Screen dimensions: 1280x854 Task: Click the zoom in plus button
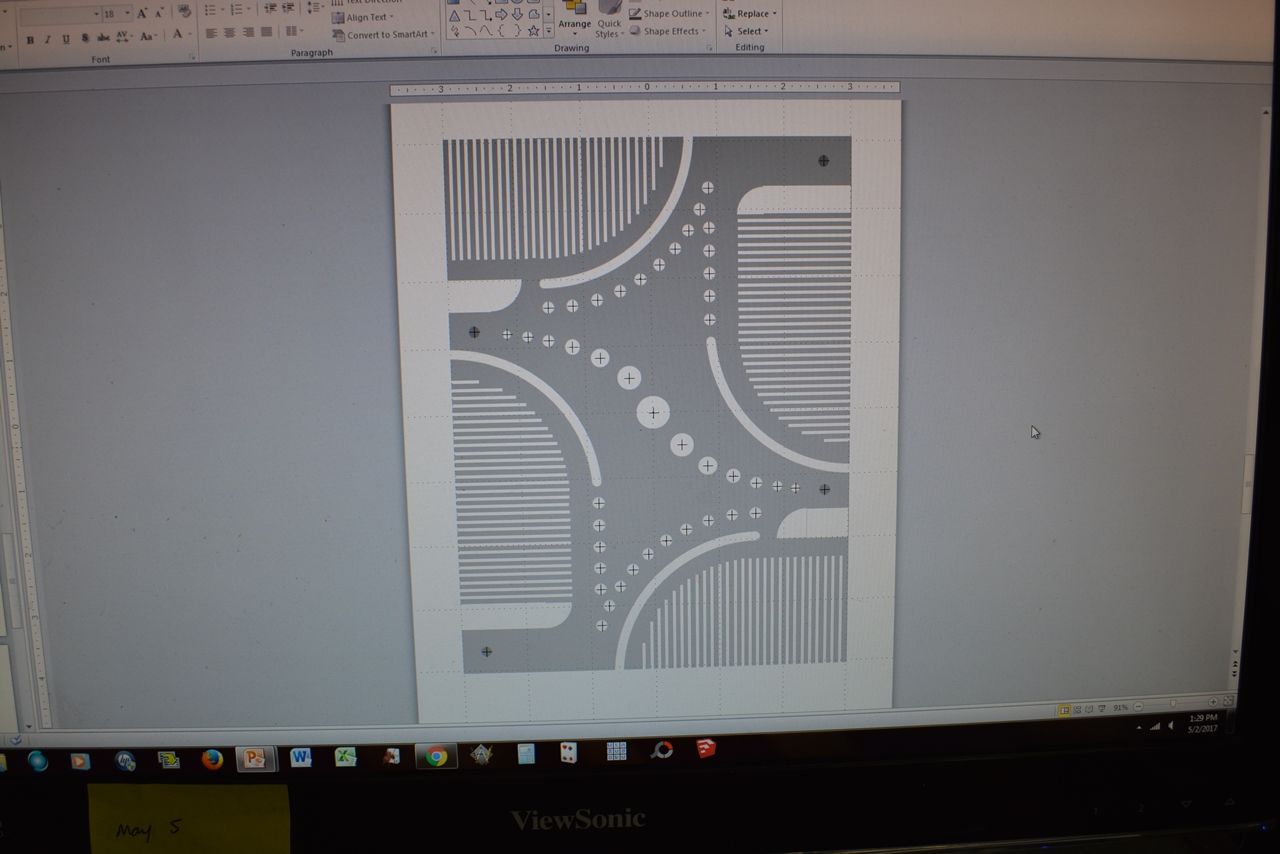(1214, 703)
